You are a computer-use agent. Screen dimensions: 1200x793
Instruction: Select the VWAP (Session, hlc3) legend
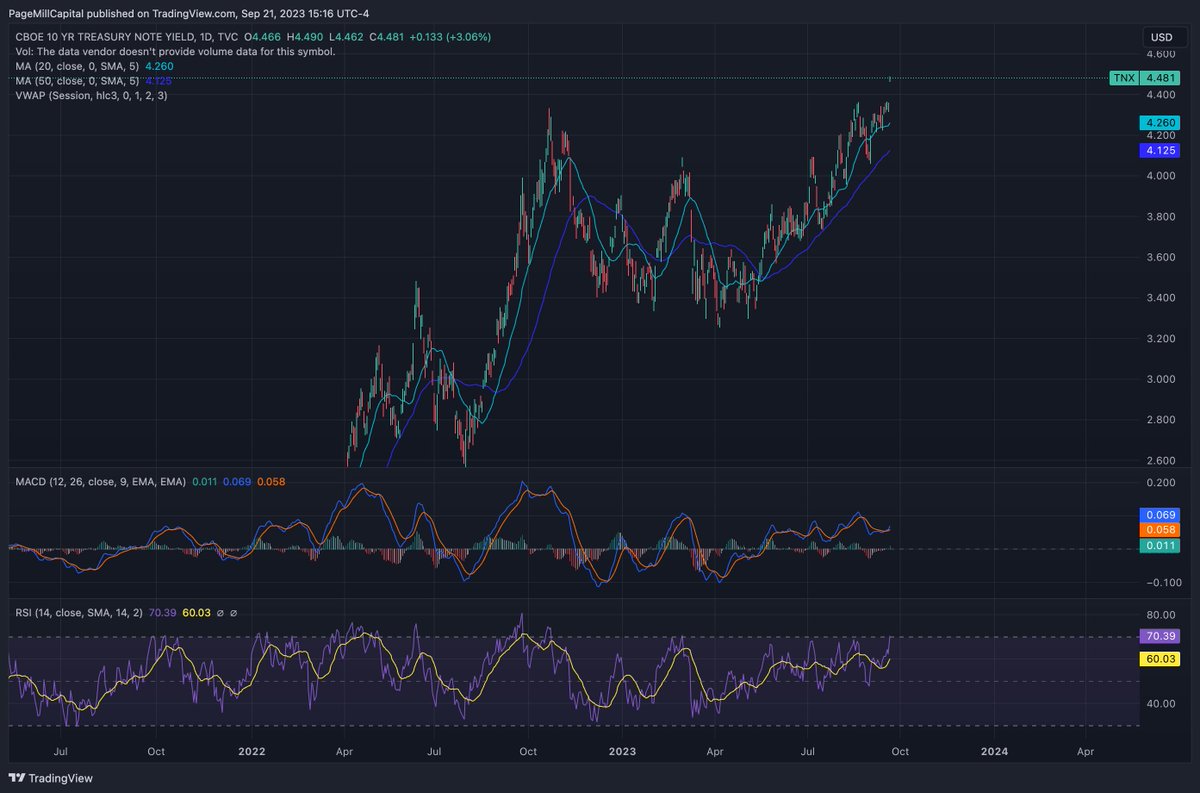point(91,94)
